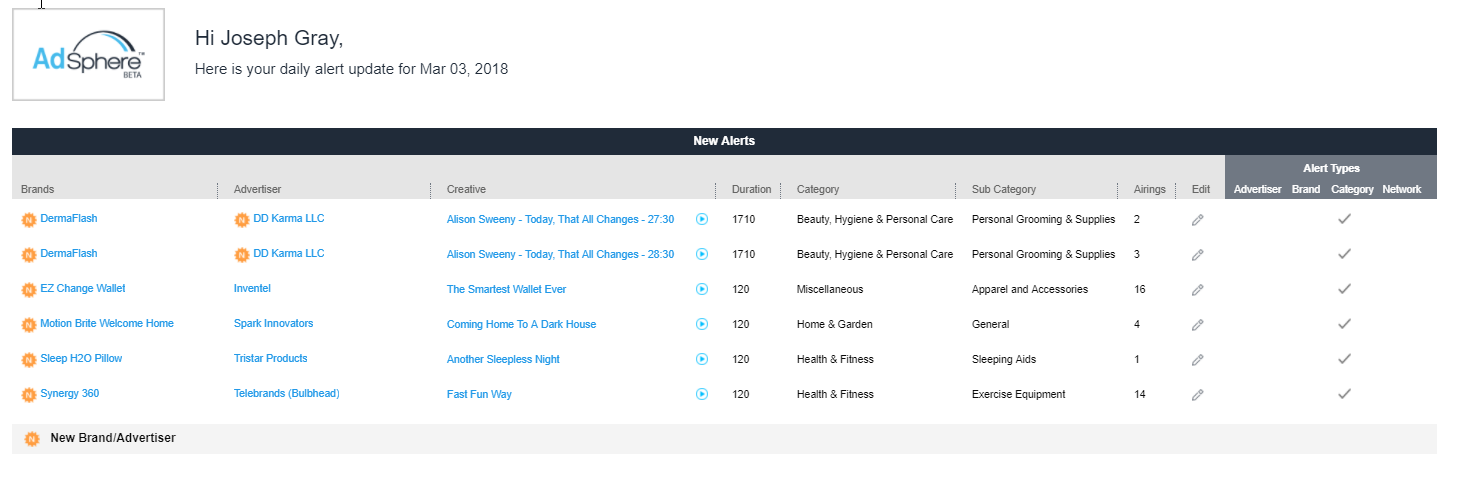
Task: Edit alert in the row with 2 airings
Action: 1198,220
